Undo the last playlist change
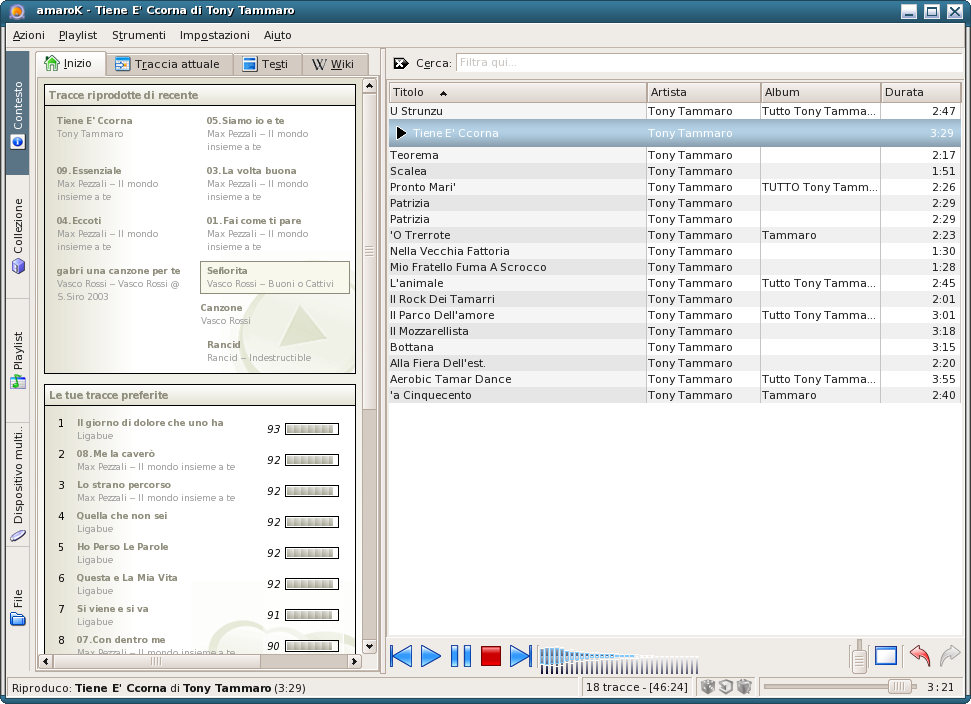This screenshot has width=971, height=704. tap(920, 655)
